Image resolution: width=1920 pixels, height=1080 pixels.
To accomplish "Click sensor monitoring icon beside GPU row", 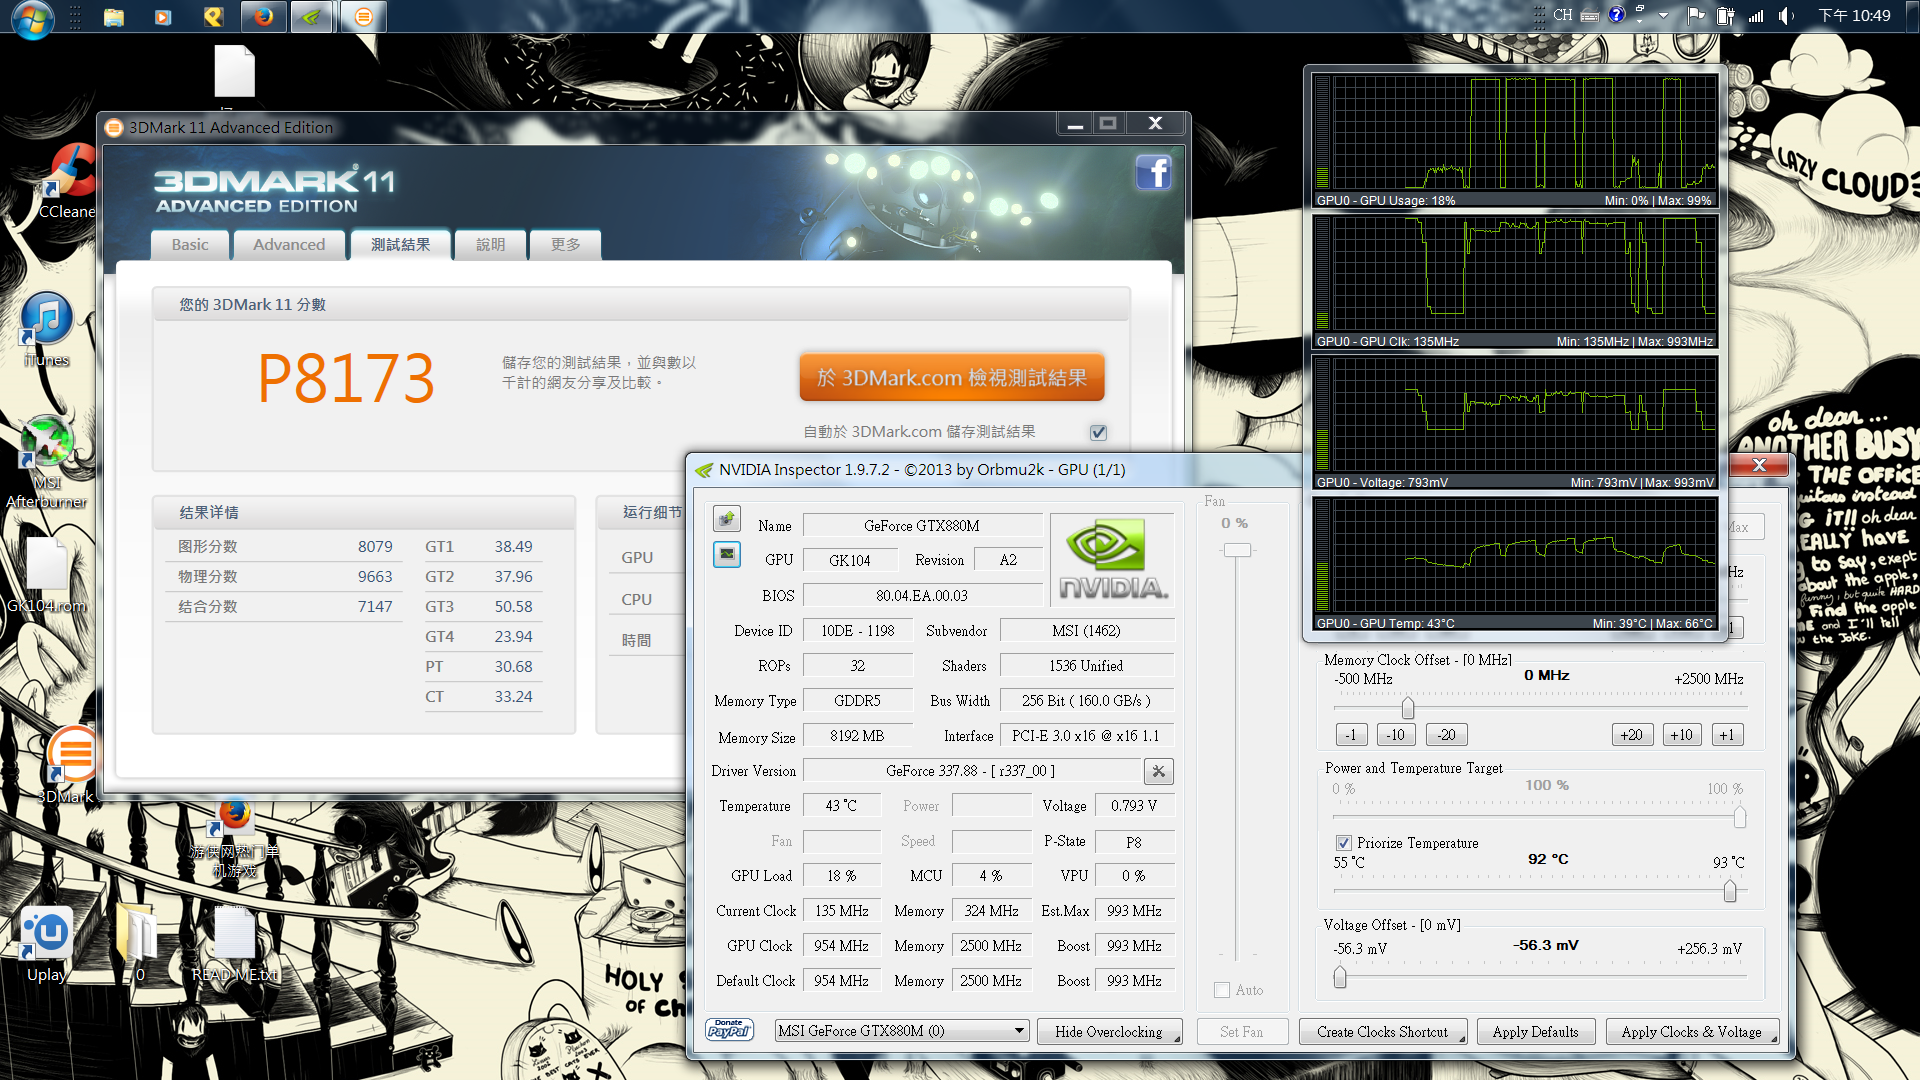I will [x=727, y=553].
